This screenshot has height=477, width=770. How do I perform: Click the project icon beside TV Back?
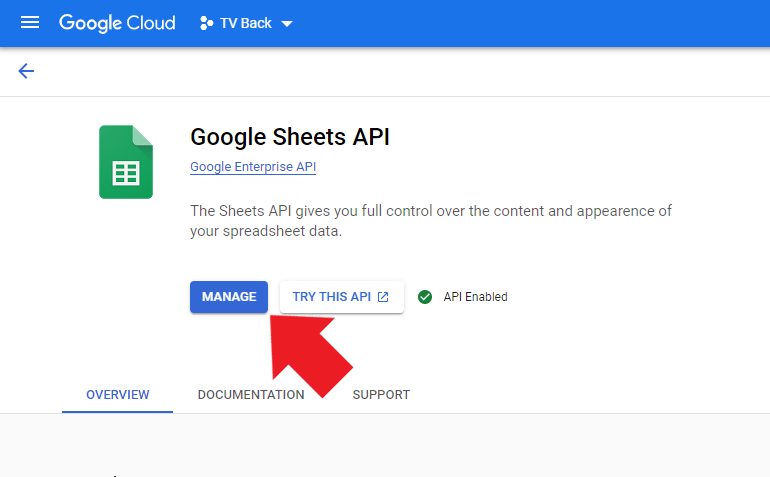point(206,23)
